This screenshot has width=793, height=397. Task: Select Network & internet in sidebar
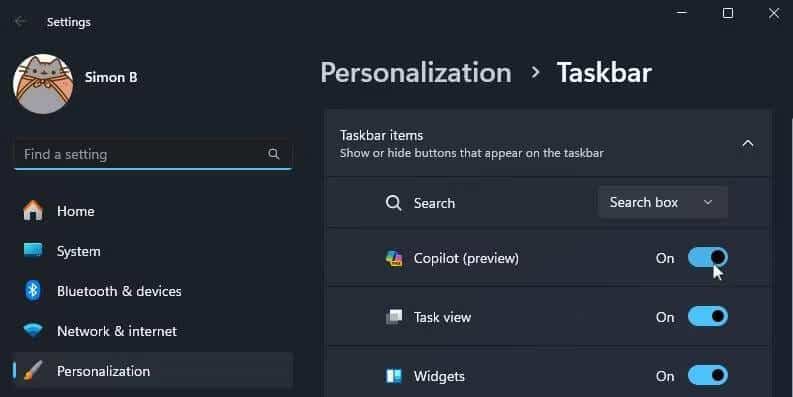click(153, 331)
